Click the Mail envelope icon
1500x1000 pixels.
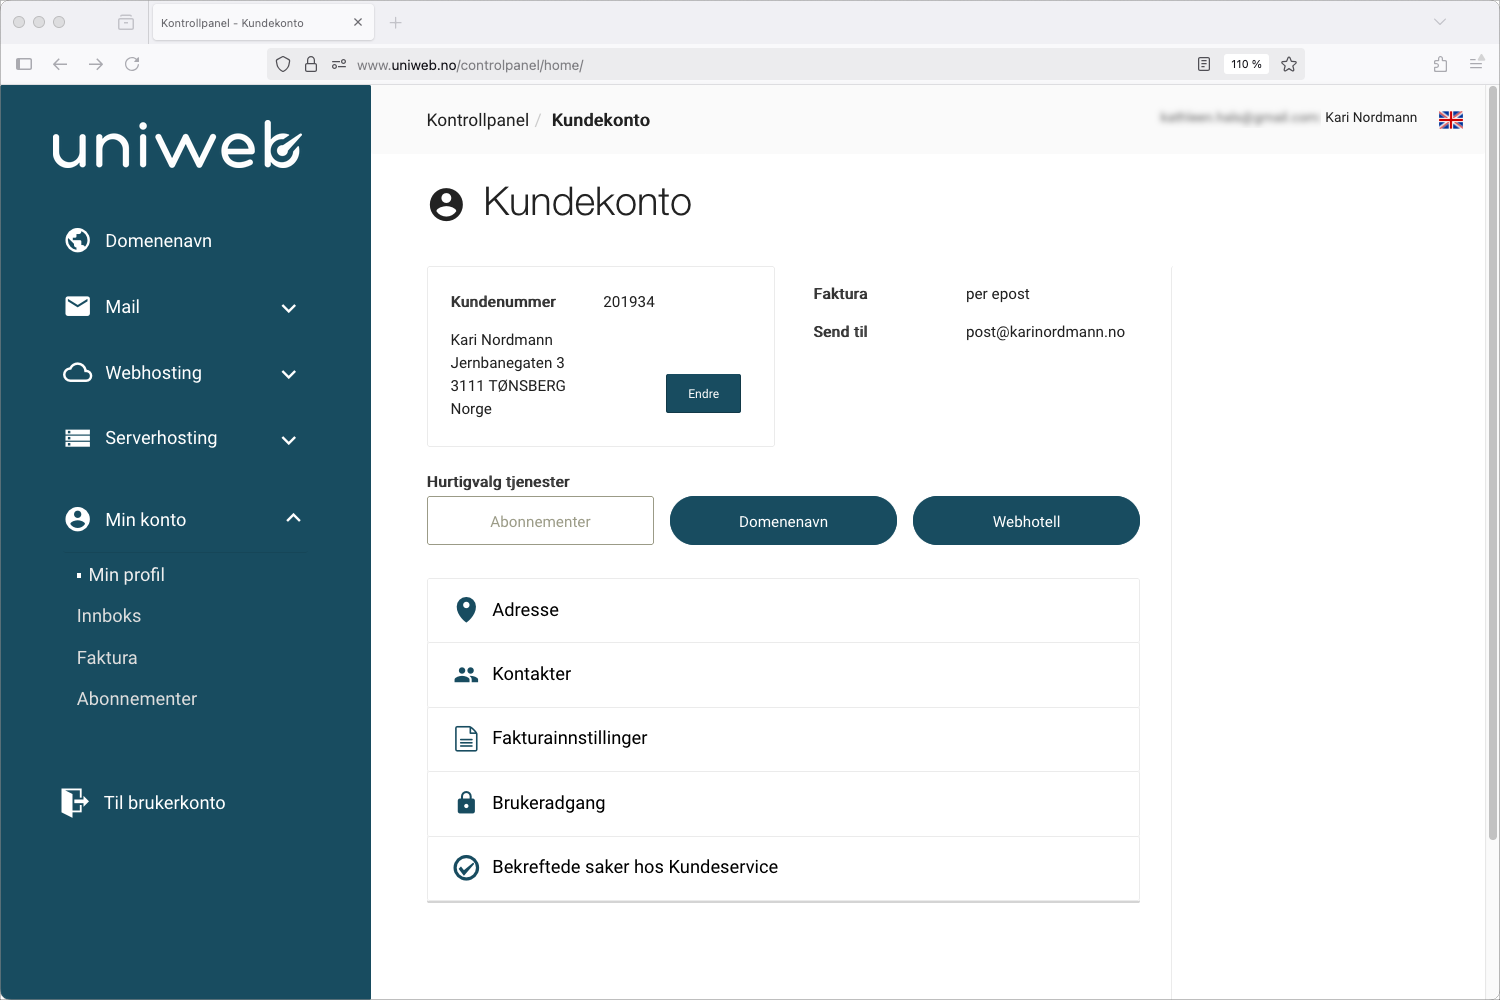[77, 306]
